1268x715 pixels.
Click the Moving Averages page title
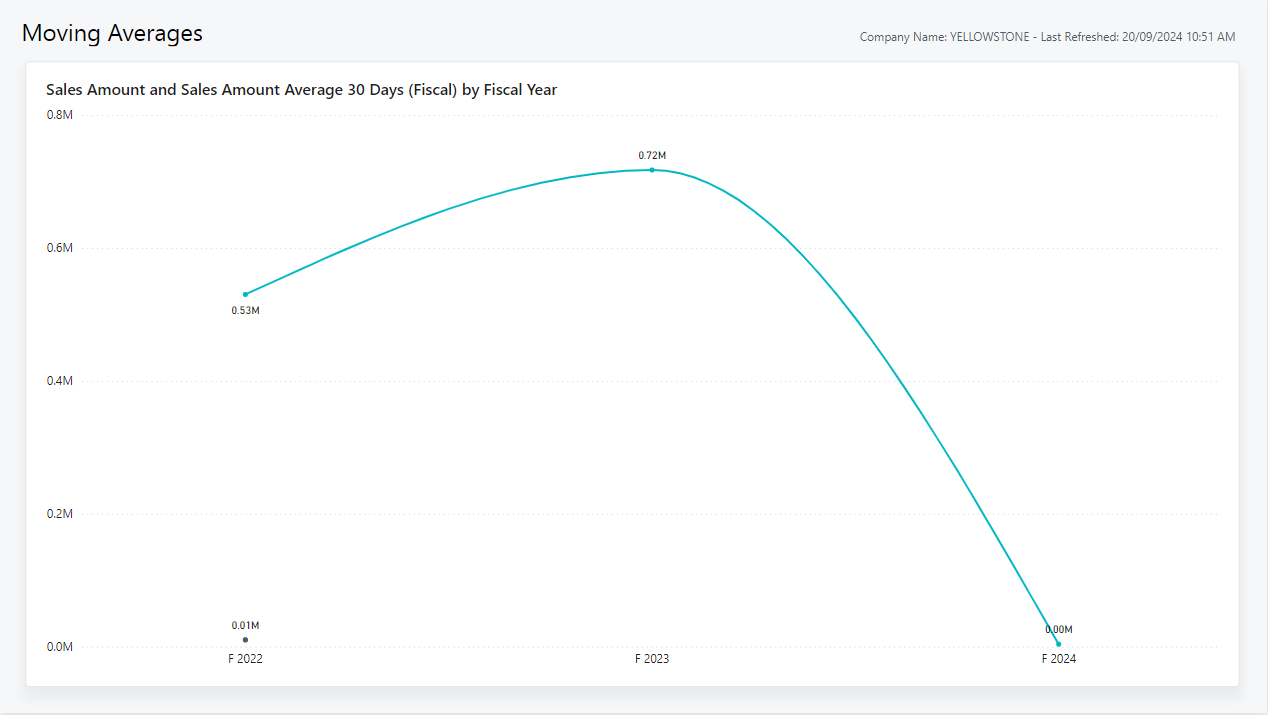112,33
